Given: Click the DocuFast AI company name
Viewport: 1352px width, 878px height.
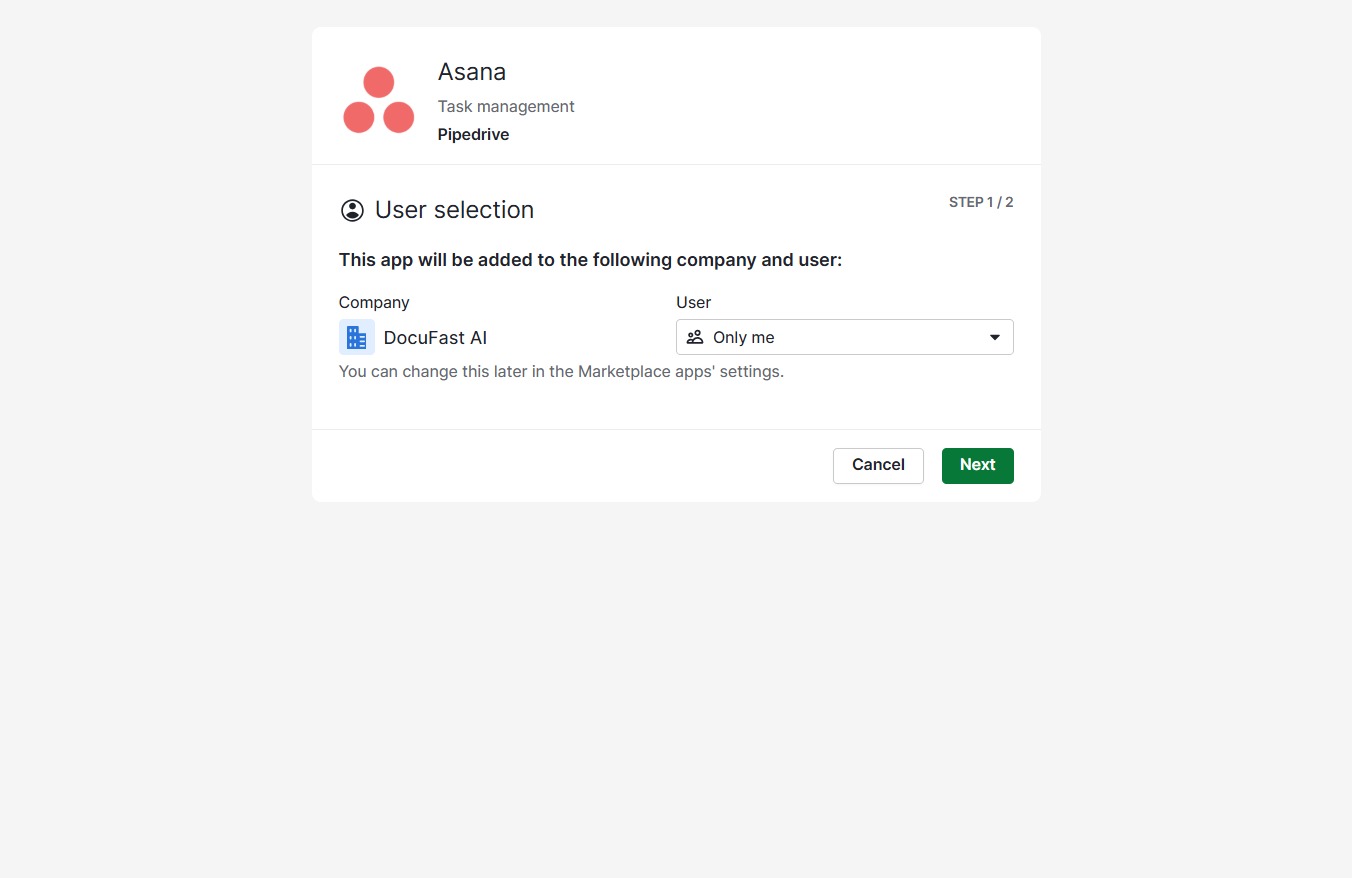Looking at the screenshot, I should (435, 338).
